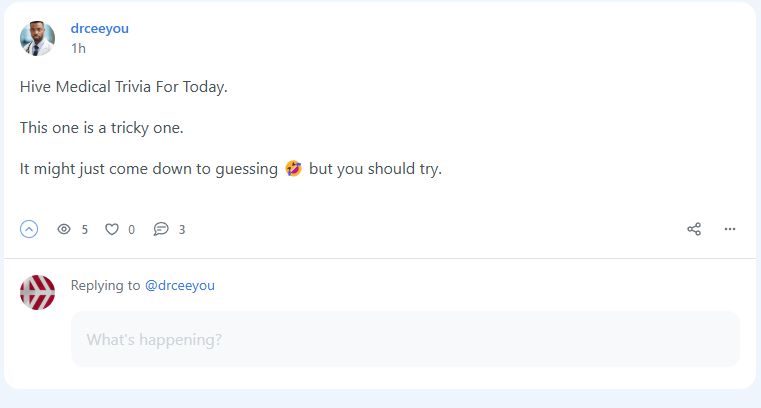761x408 pixels.
Task: Open drceeyou's profile picture
Action: pyautogui.click(x=37, y=38)
